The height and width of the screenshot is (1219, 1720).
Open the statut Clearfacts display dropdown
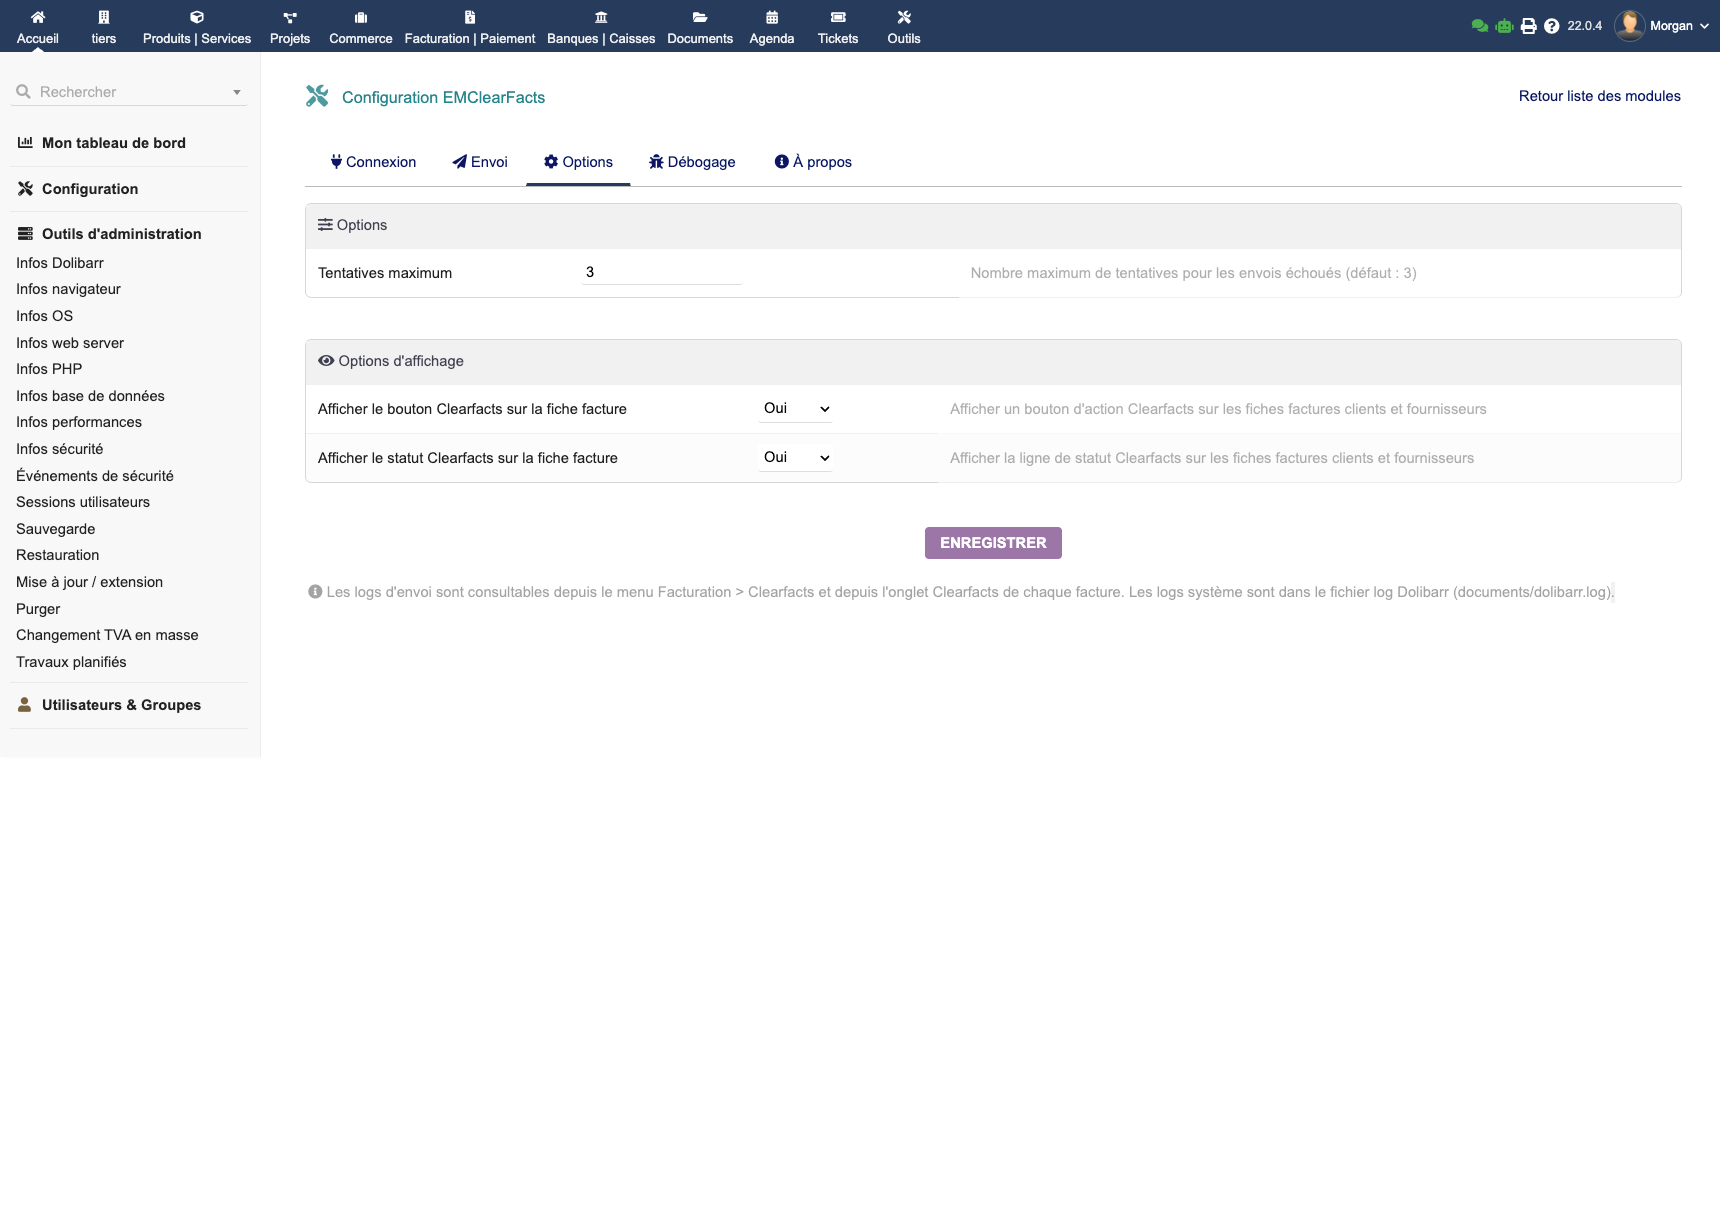[x=795, y=457]
